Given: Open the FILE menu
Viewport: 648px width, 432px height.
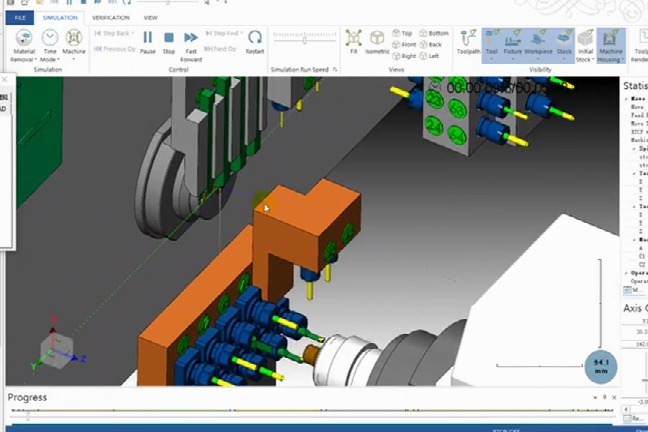Looking at the screenshot, I should pyautogui.click(x=20, y=18).
